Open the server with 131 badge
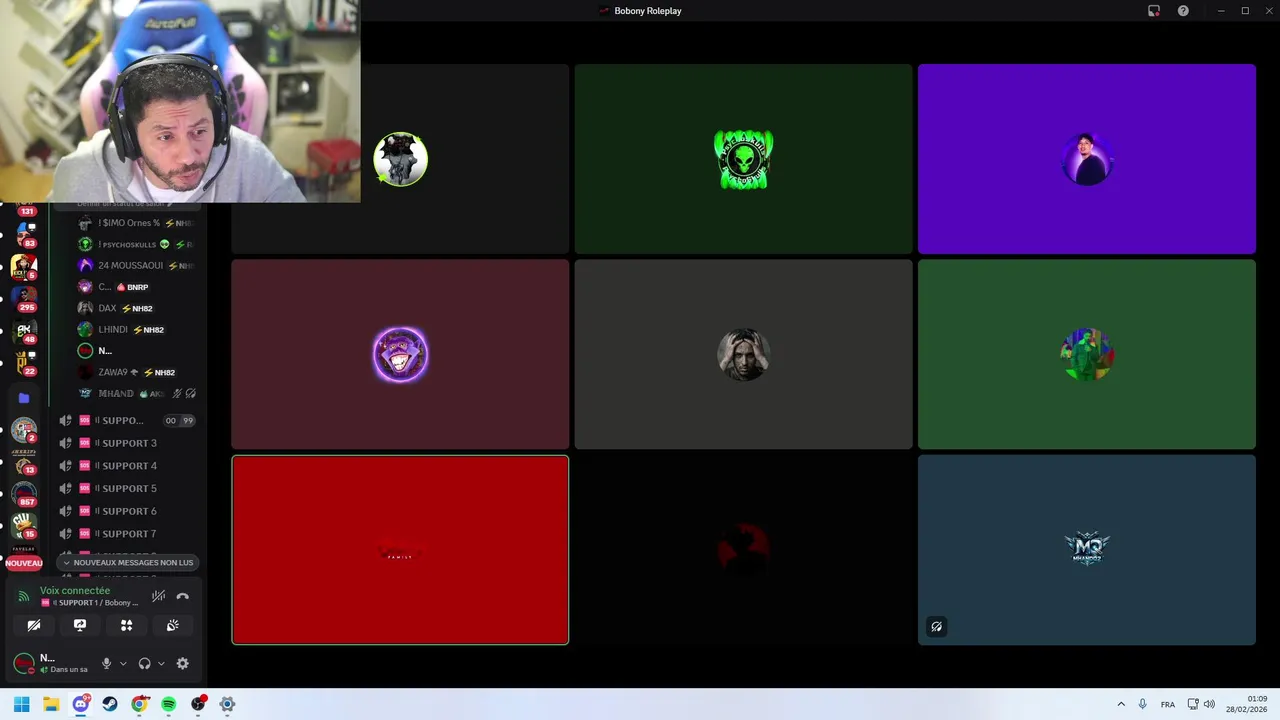The height and width of the screenshot is (720, 1280). coord(24,208)
